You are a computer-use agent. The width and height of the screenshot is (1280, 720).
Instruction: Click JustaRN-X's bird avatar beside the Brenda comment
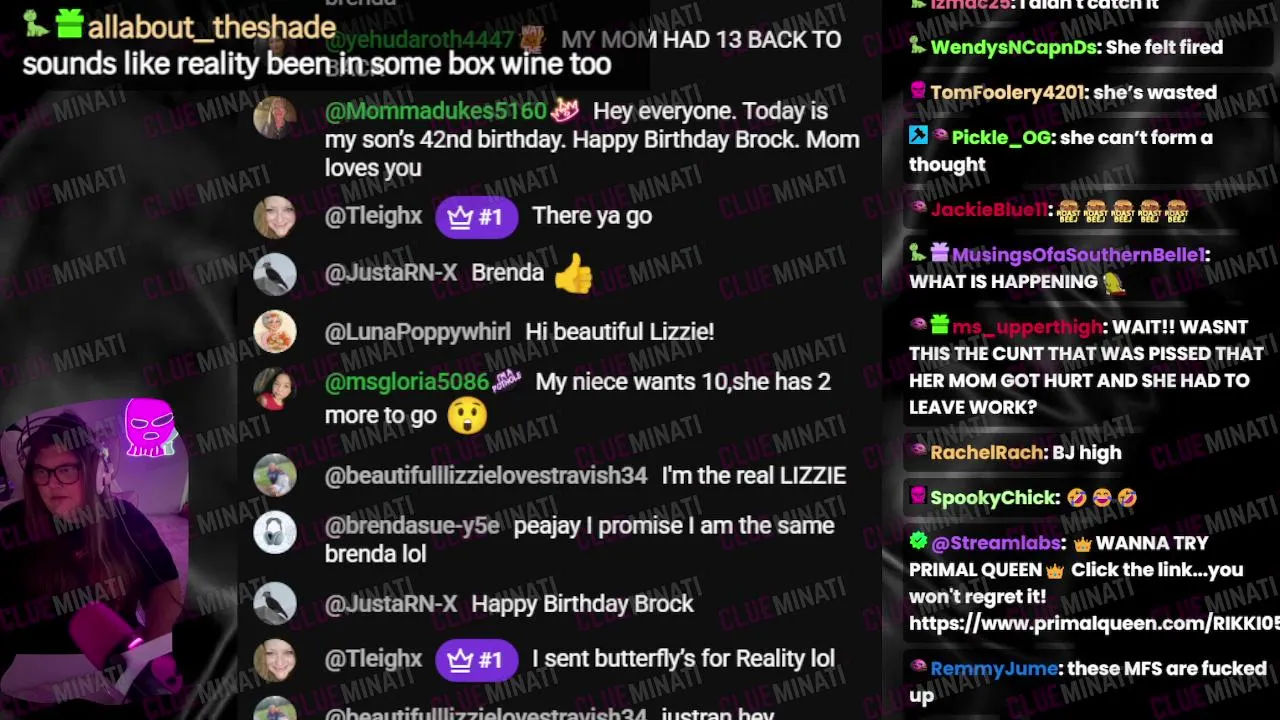(x=275, y=274)
